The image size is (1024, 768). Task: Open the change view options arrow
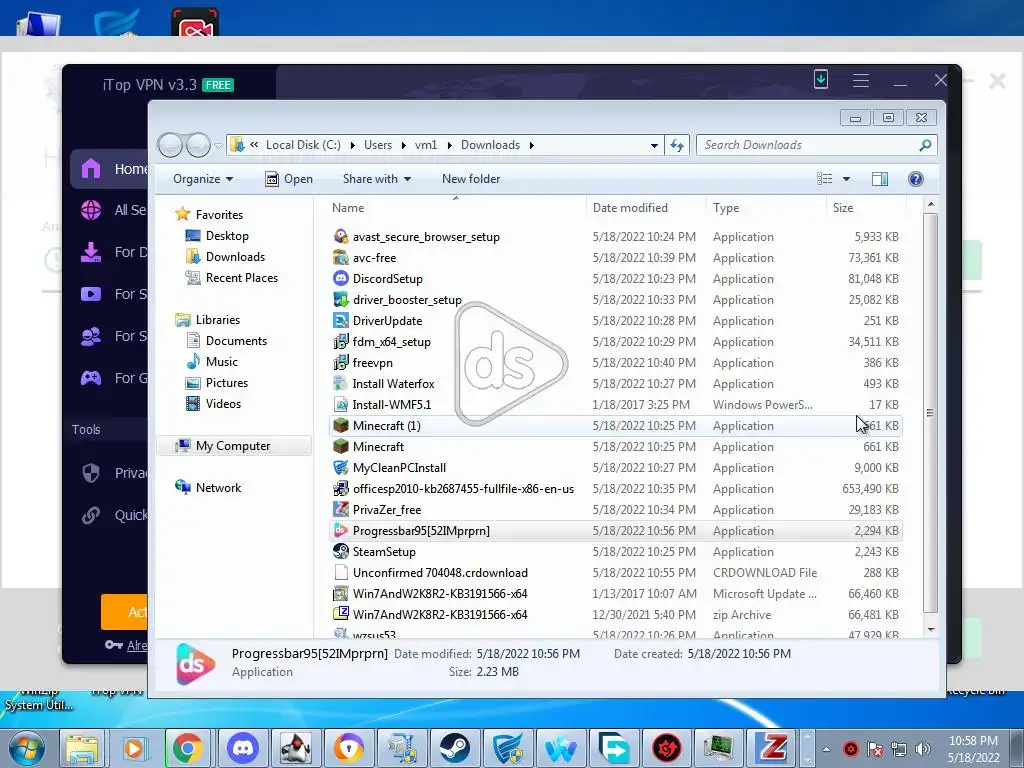tap(846, 179)
